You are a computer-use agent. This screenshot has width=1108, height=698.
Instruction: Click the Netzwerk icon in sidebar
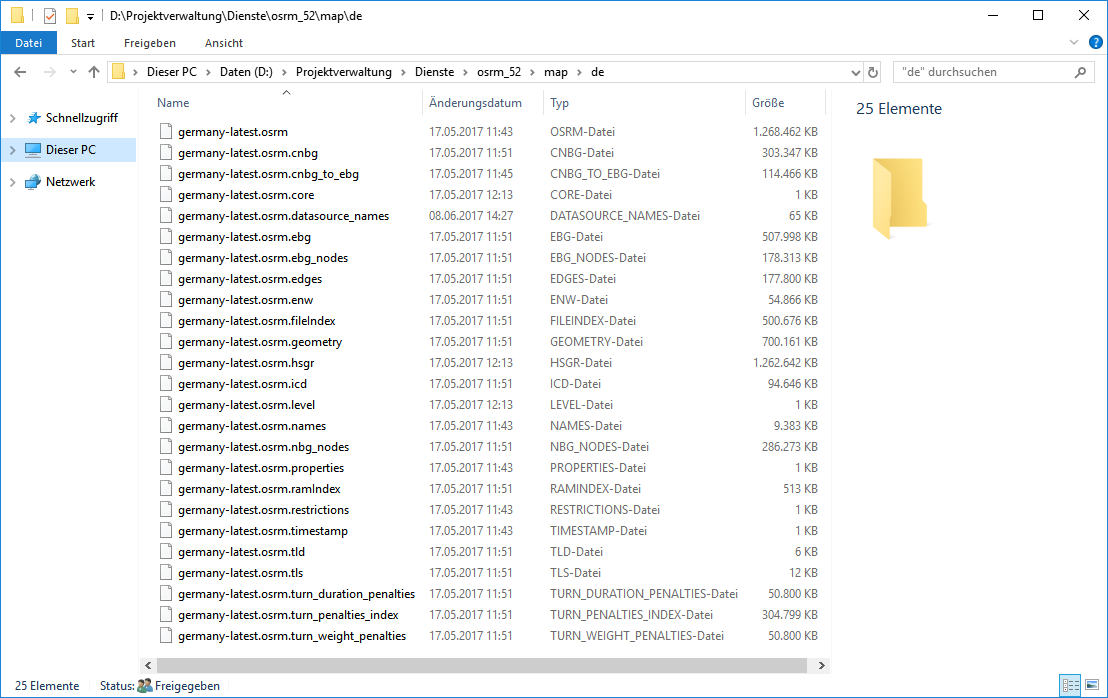(x=33, y=182)
